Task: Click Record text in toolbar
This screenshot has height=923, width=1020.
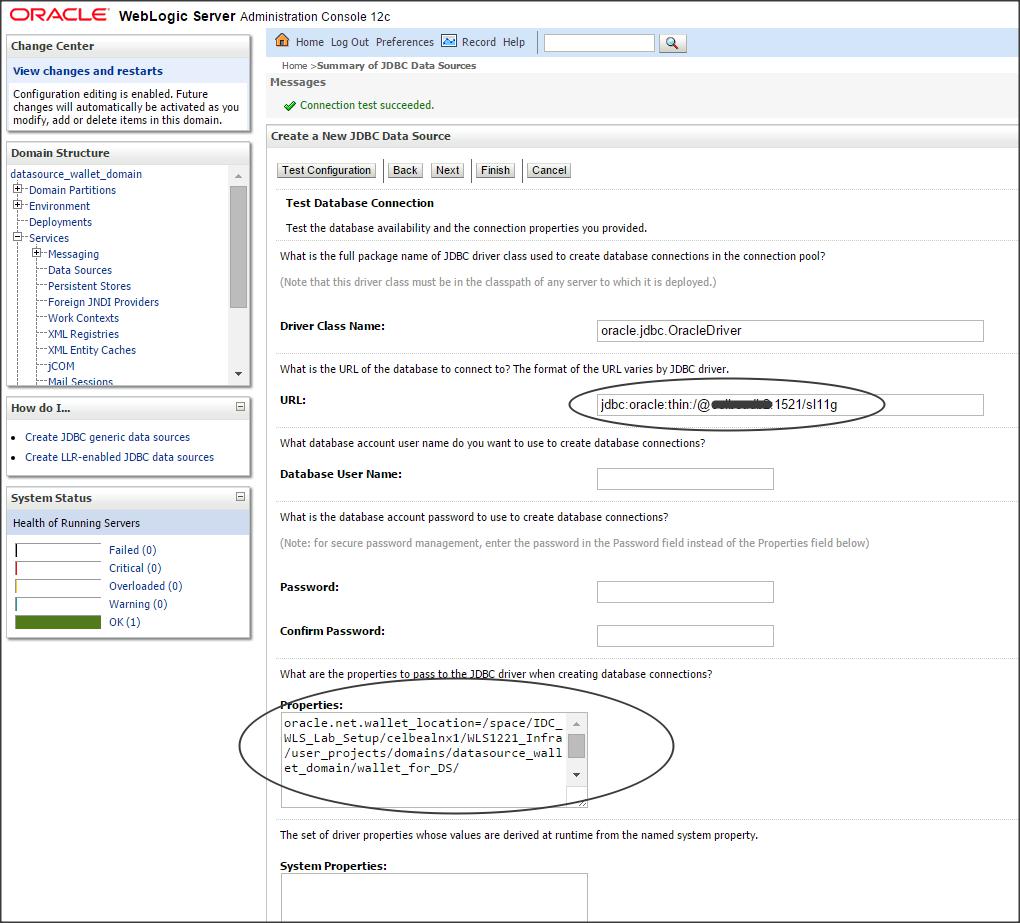Action: 479,42
